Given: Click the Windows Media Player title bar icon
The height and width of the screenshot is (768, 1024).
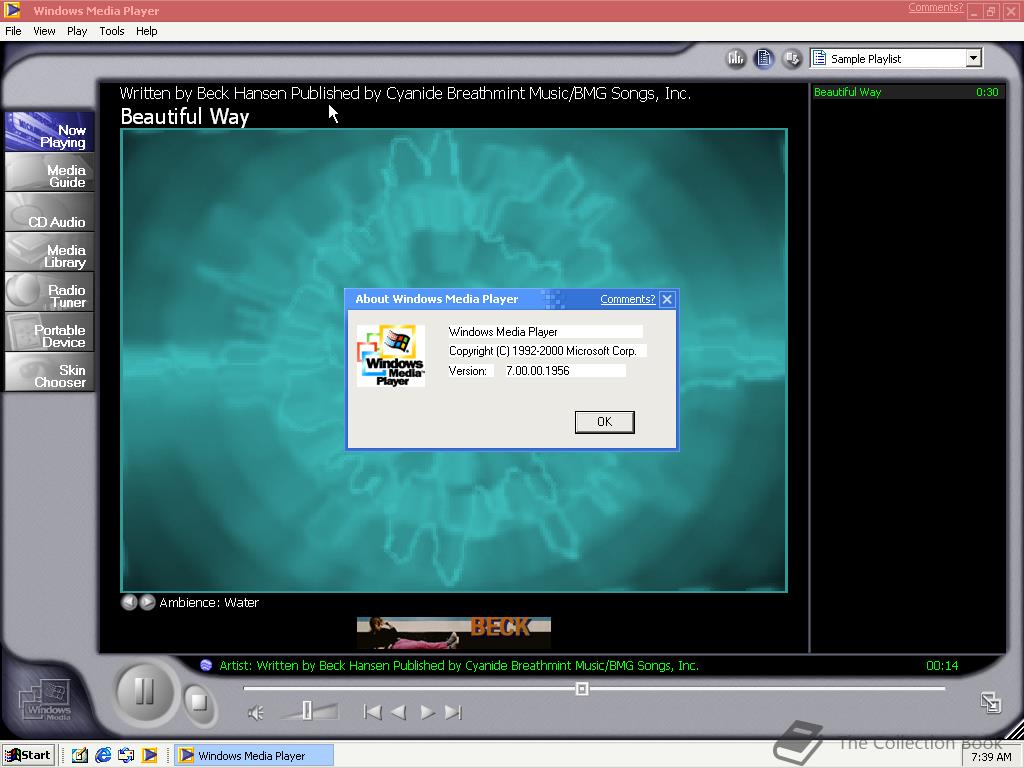Looking at the screenshot, I should [x=12, y=10].
